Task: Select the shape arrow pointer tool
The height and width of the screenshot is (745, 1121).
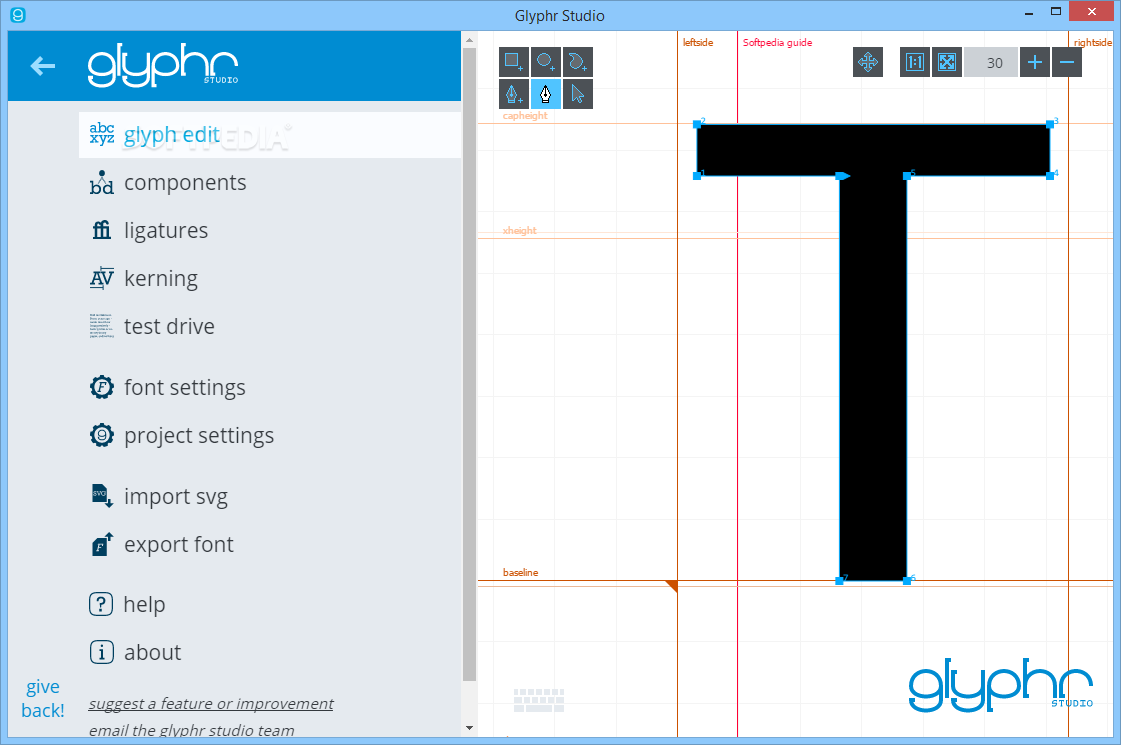Action: click(x=578, y=94)
